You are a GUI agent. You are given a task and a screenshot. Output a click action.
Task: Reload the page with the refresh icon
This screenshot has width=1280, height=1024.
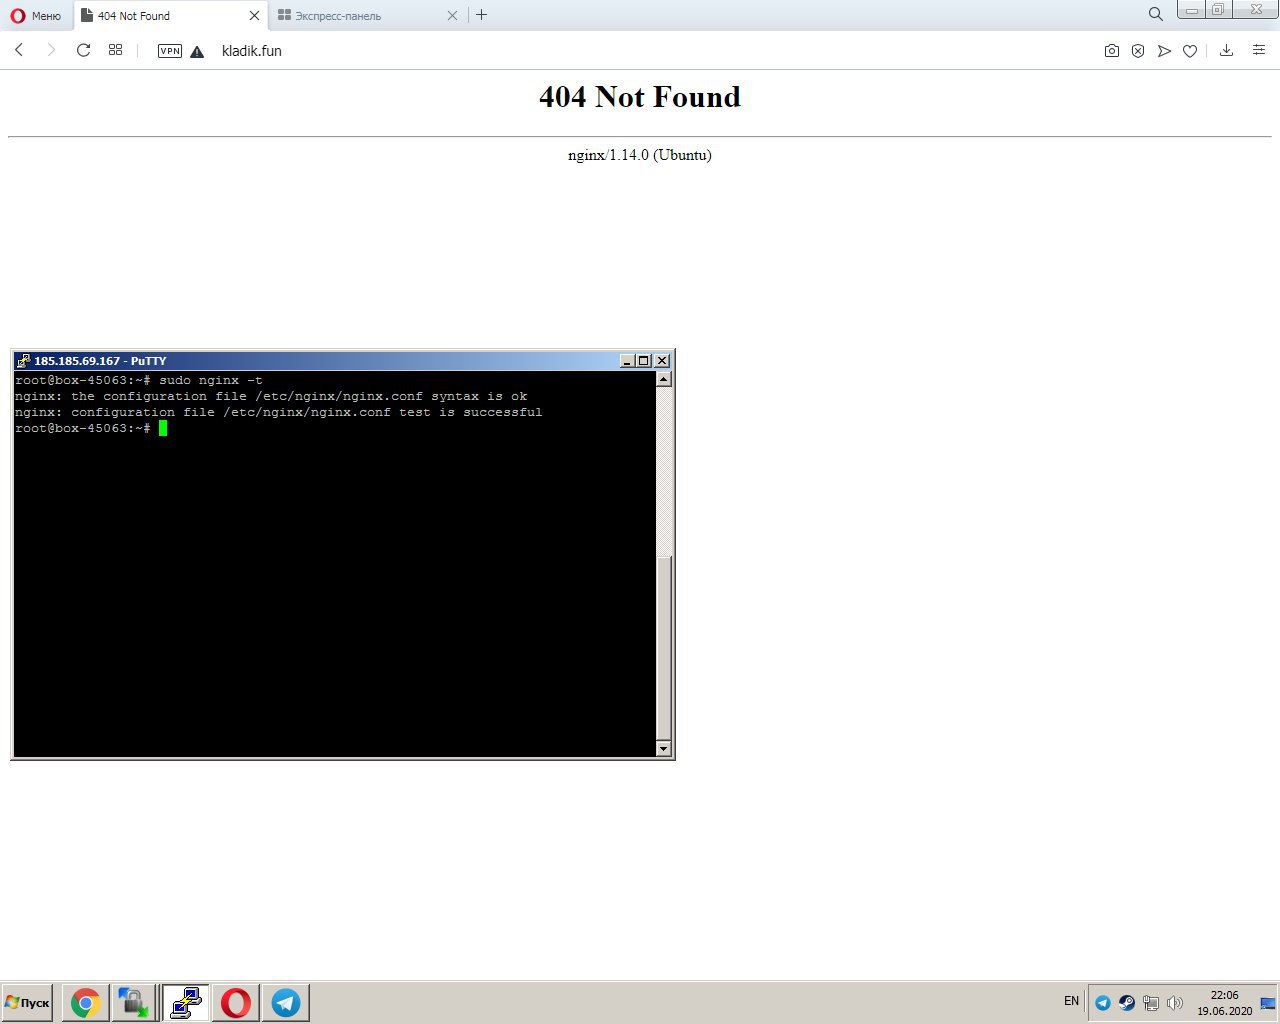pos(84,50)
